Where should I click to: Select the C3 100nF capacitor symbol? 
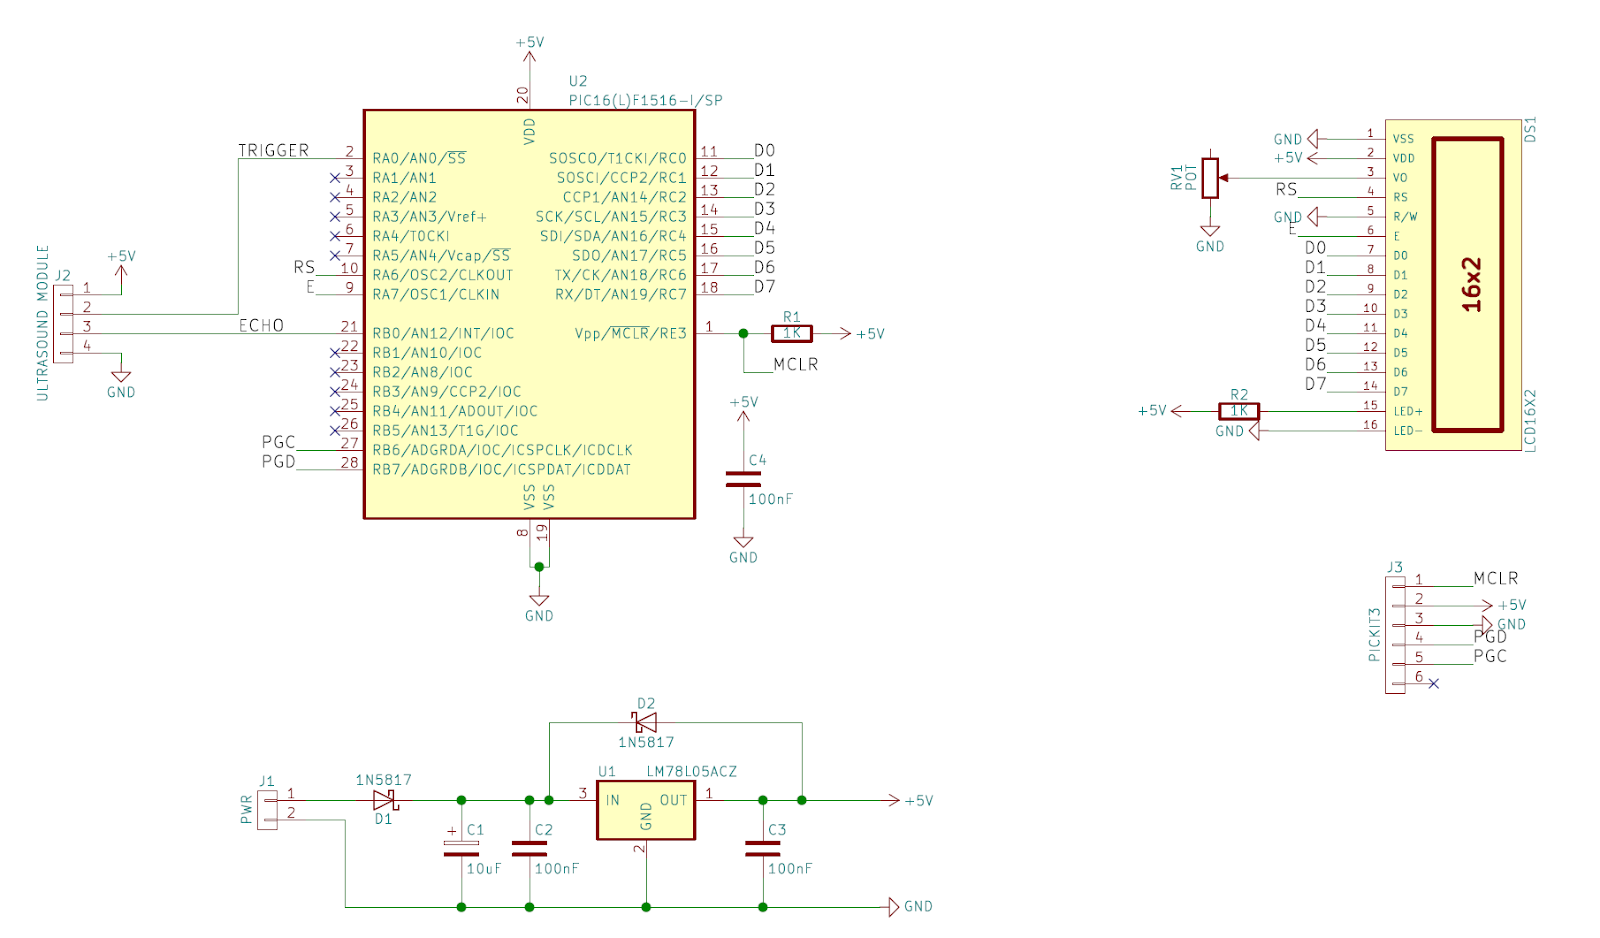[763, 848]
